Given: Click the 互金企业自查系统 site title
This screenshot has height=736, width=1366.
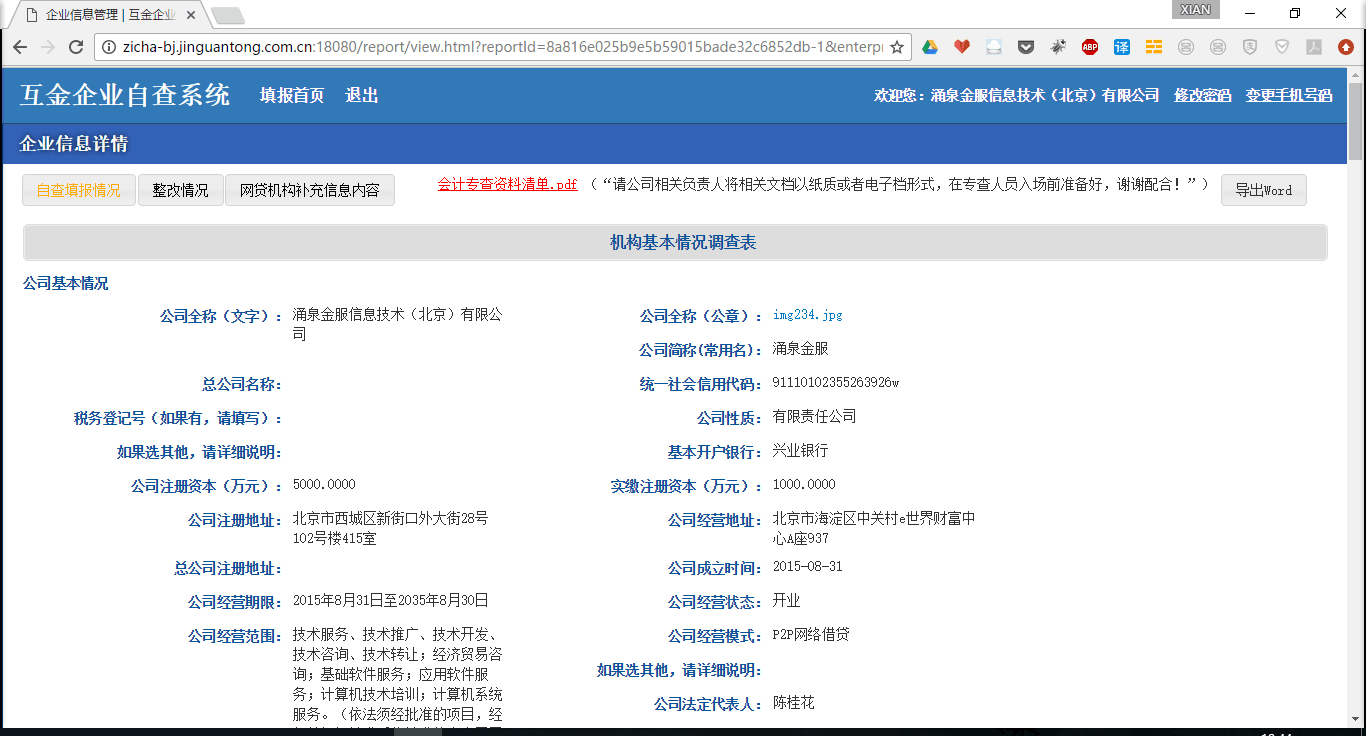Looking at the screenshot, I should (x=125, y=95).
